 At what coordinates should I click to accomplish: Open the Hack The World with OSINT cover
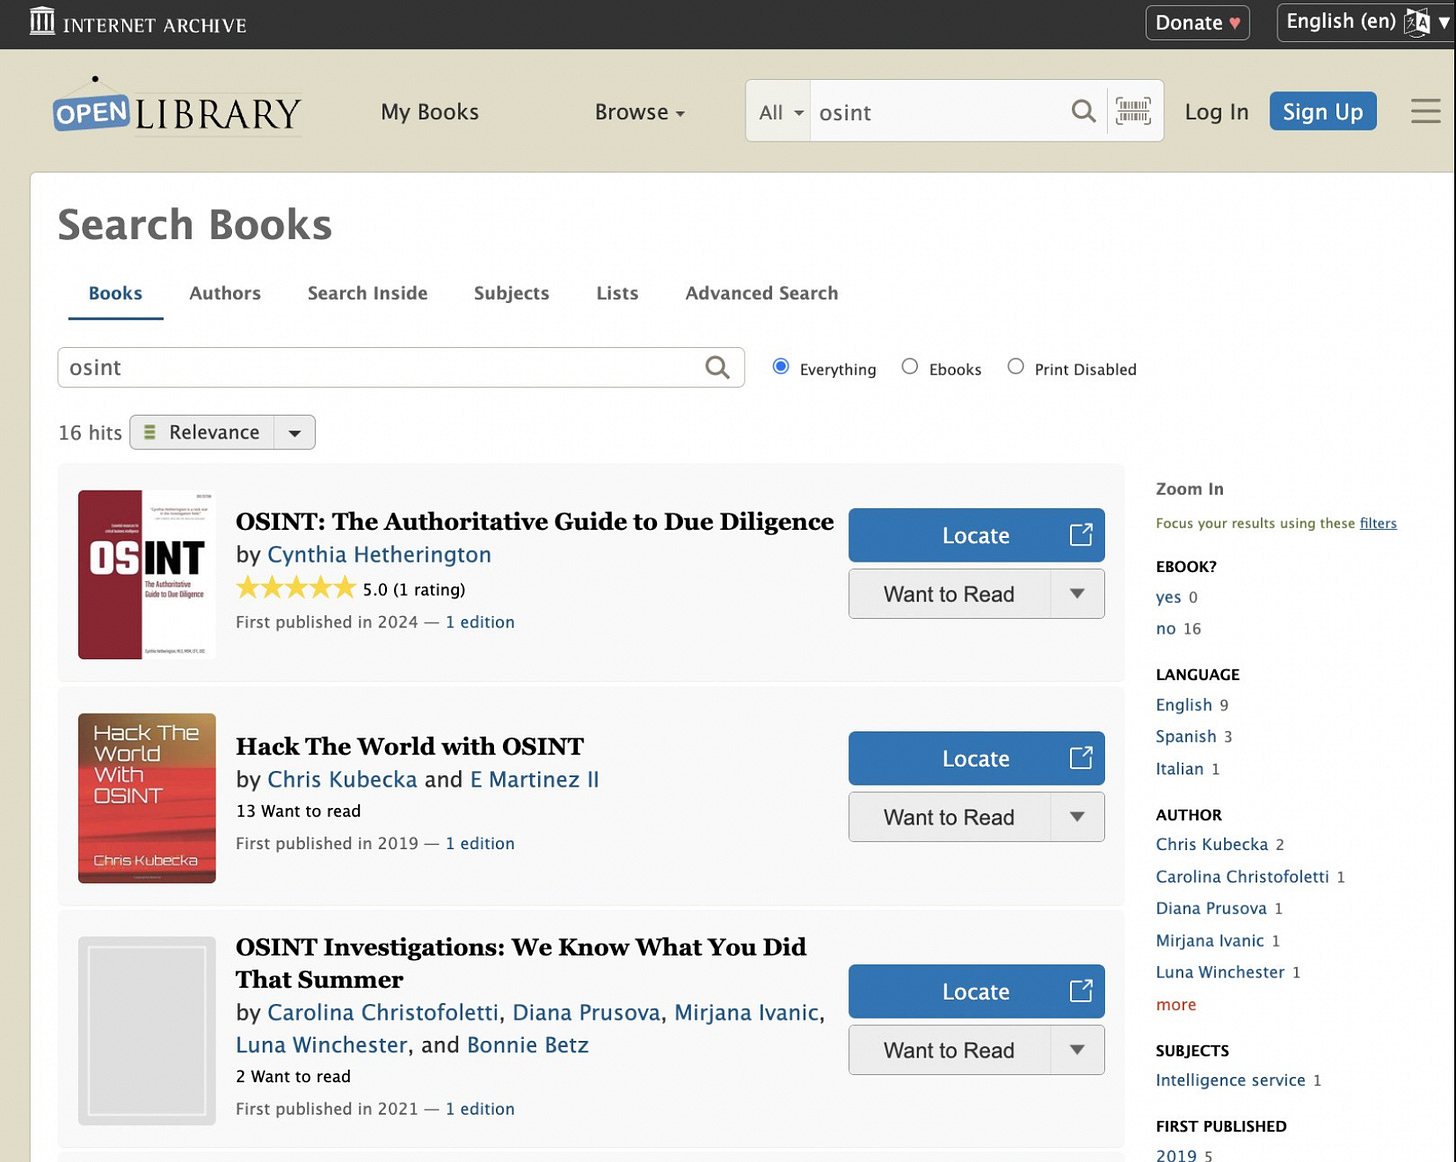[x=147, y=798]
